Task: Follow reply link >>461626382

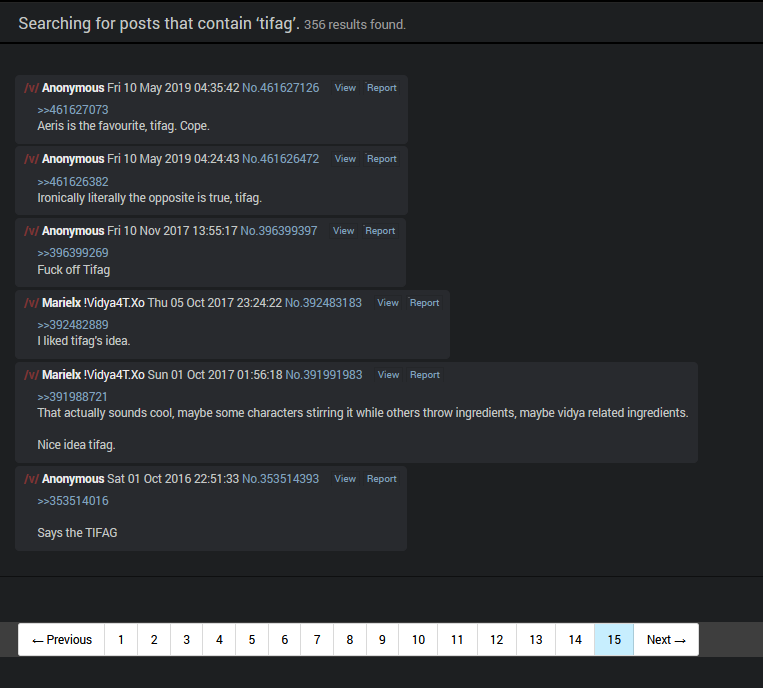Action: click(73, 182)
